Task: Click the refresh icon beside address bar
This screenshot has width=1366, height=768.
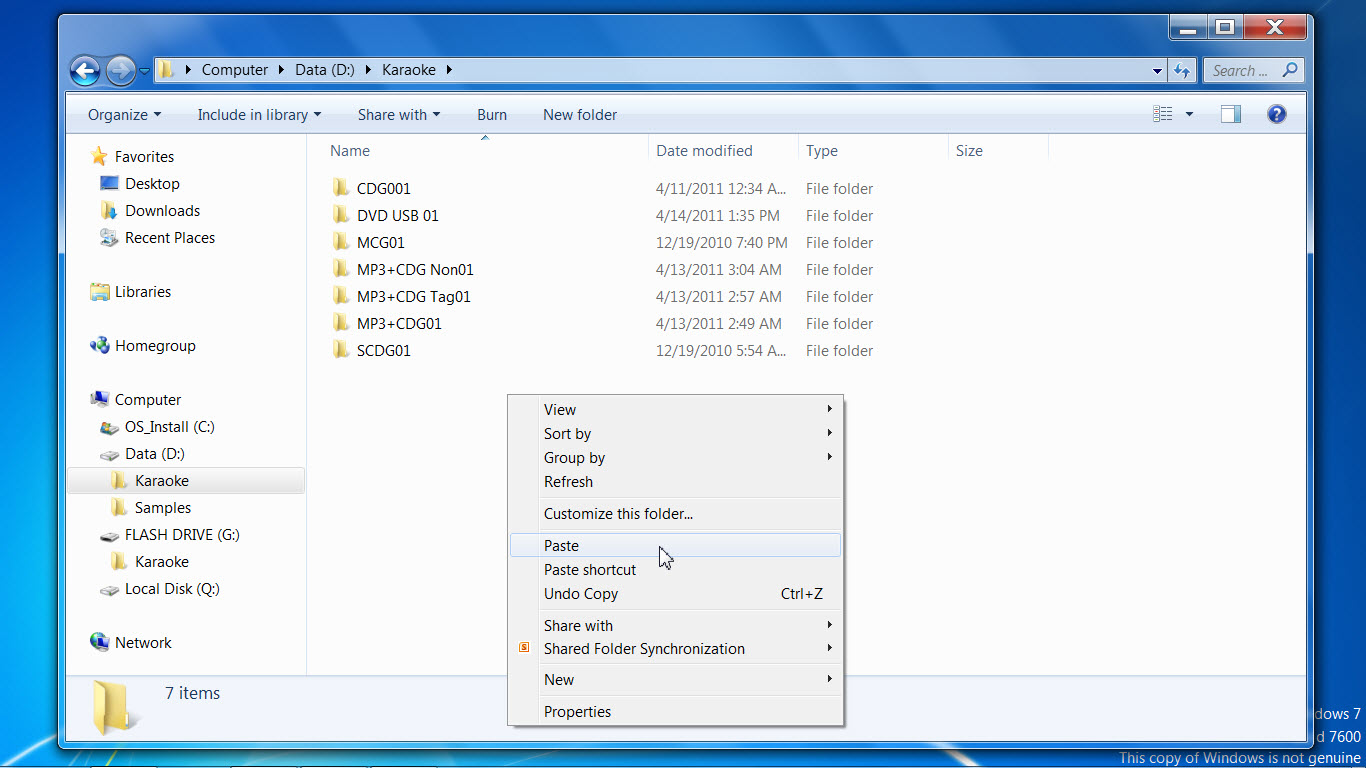Action: [1183, 70]
